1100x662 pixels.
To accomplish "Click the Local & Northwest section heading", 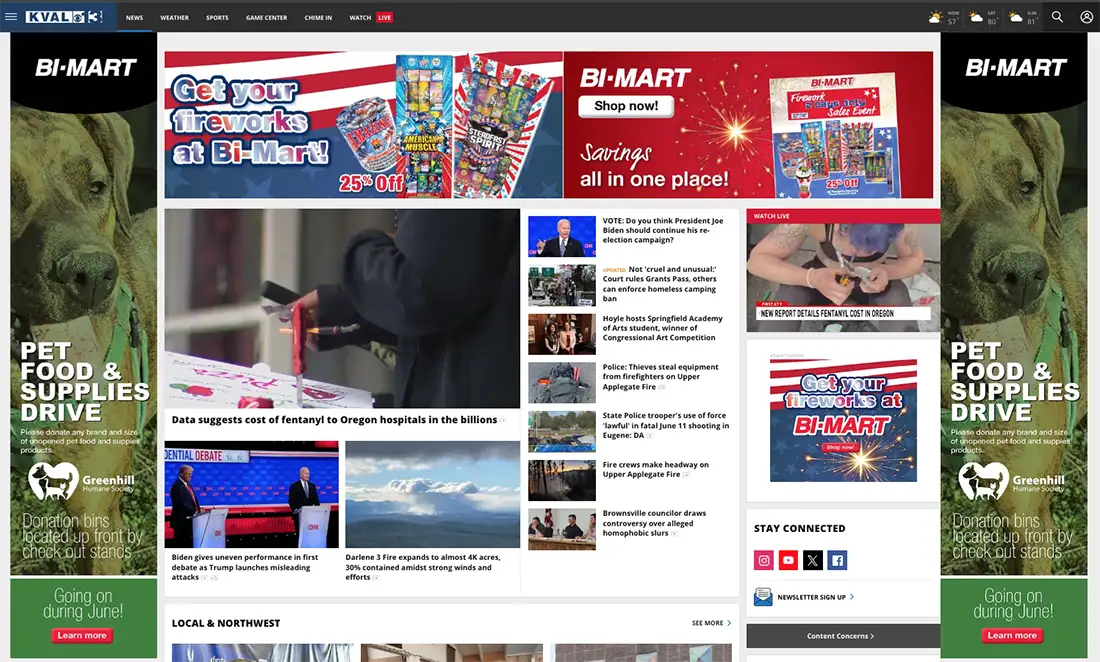I will 226,623.
